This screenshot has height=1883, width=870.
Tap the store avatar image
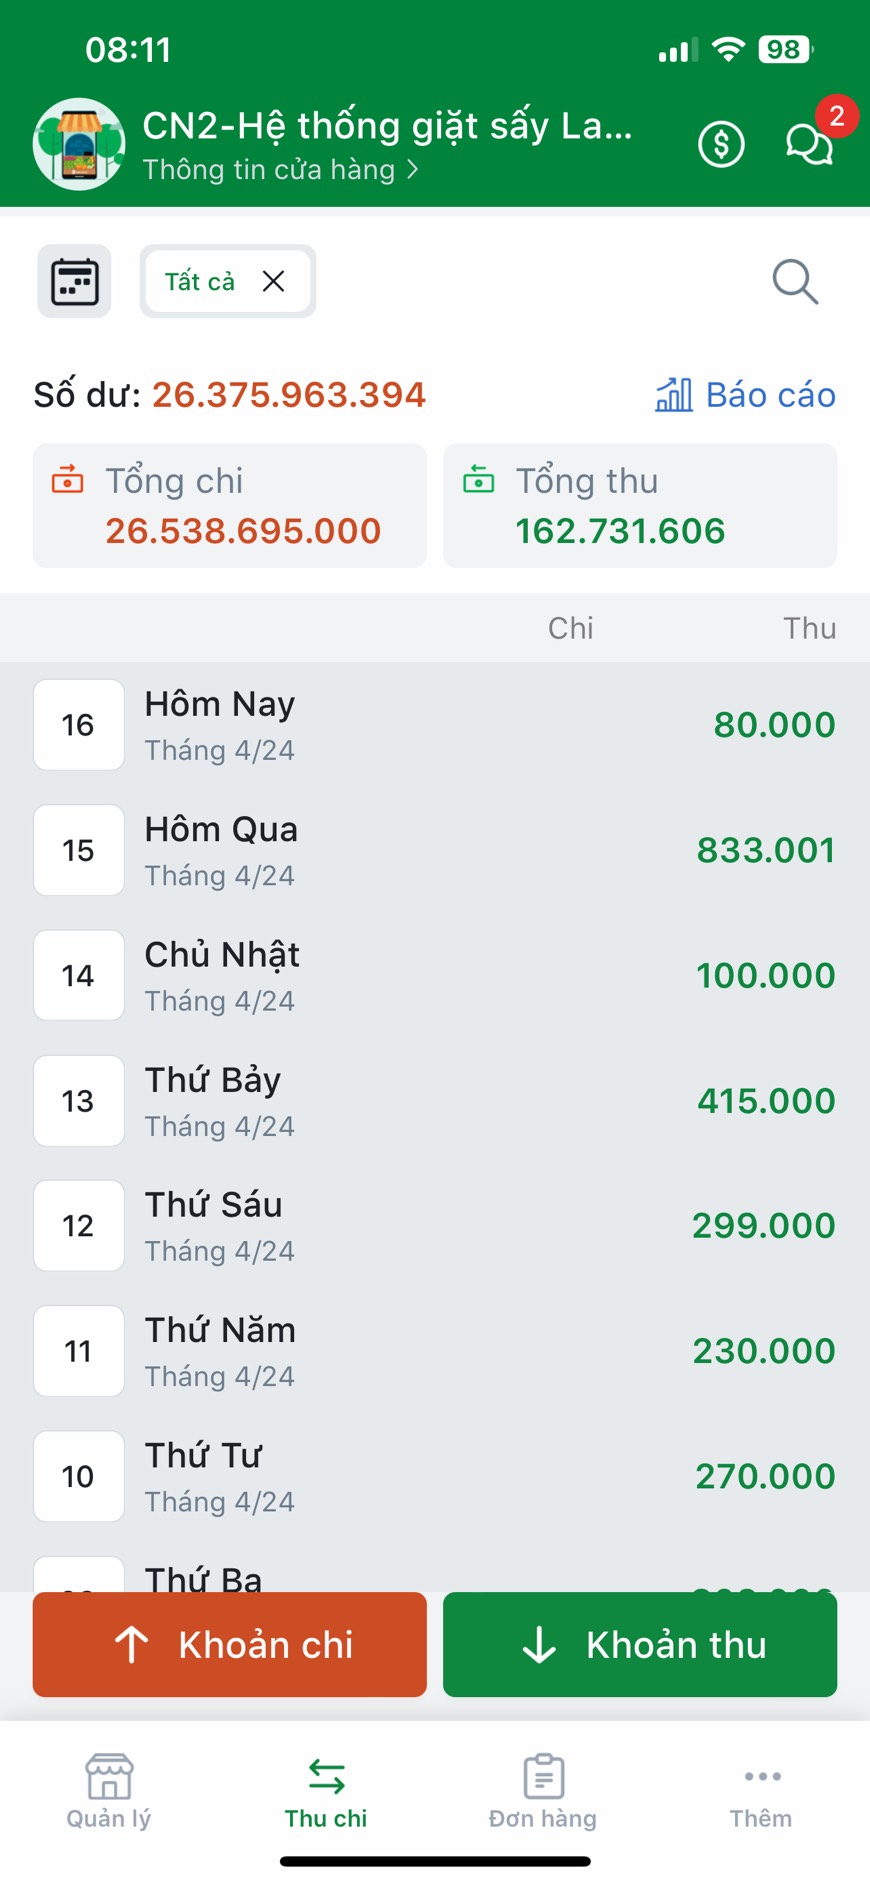[79, 144]
